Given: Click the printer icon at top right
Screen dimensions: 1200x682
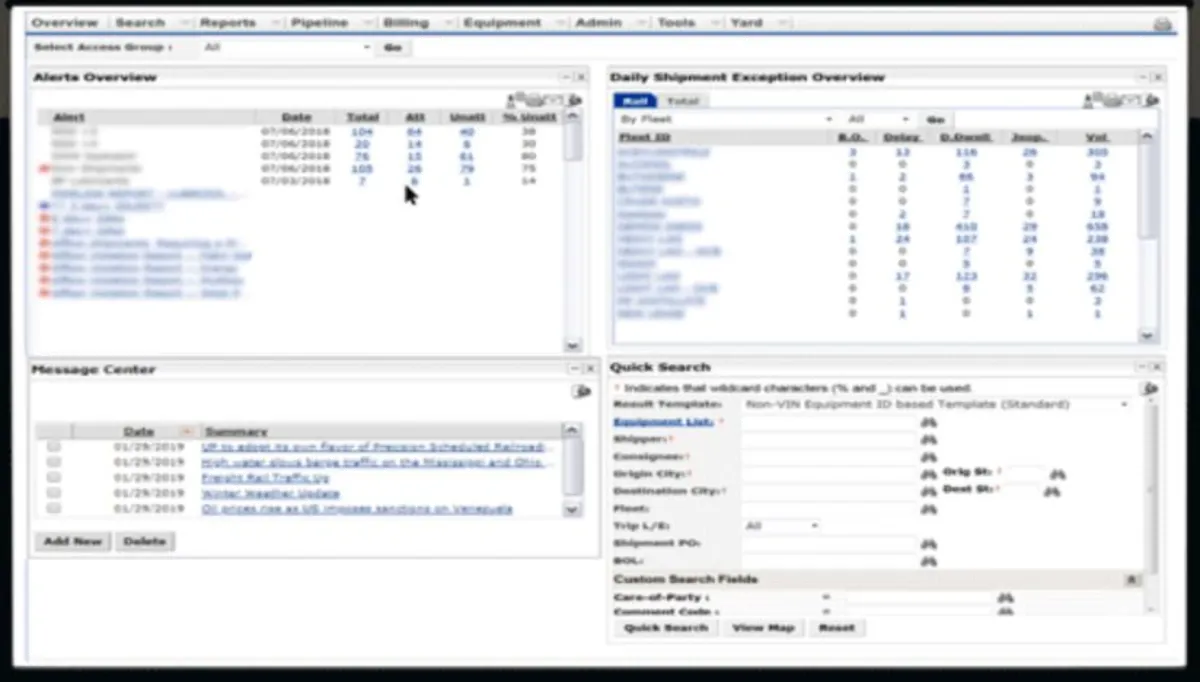Looking at the screenshot, I should (1162, 24).
